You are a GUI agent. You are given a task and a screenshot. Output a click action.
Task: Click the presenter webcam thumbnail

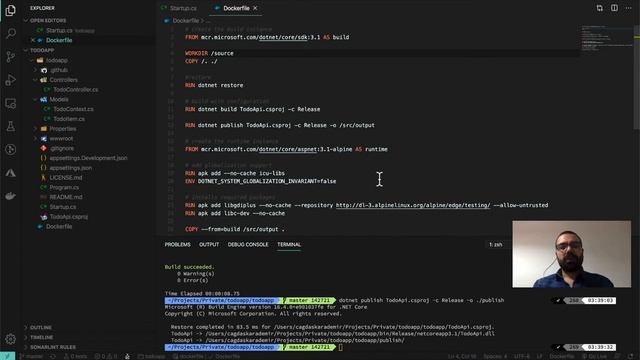tap(571, 254)
